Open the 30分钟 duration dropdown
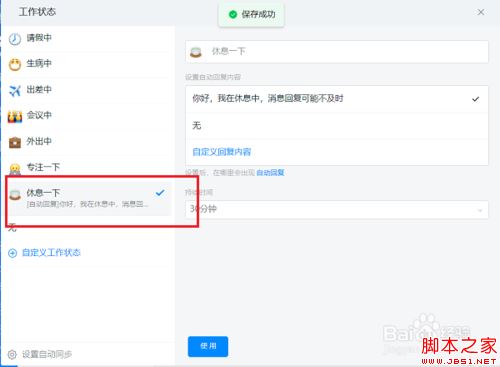500x367 pixels. (x=337, y=210)
